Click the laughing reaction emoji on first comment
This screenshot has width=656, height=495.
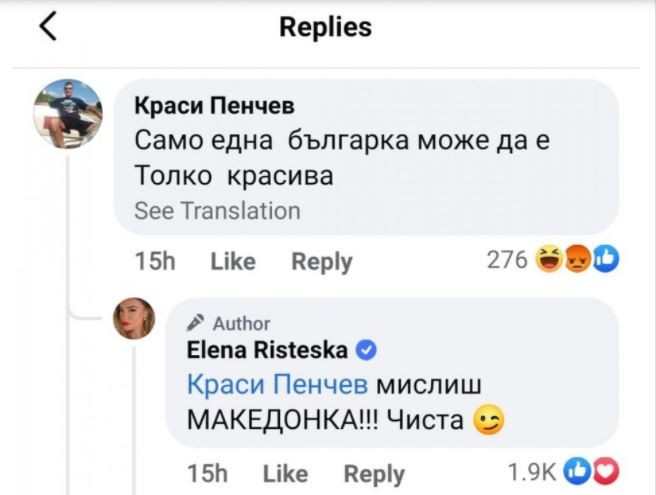click(x=549, y=261)
